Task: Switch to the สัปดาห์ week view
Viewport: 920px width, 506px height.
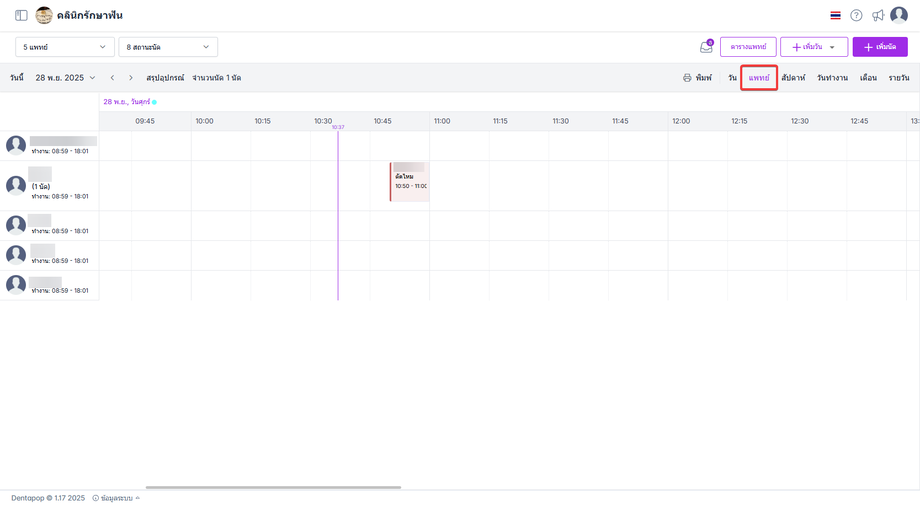Action: 793,77
